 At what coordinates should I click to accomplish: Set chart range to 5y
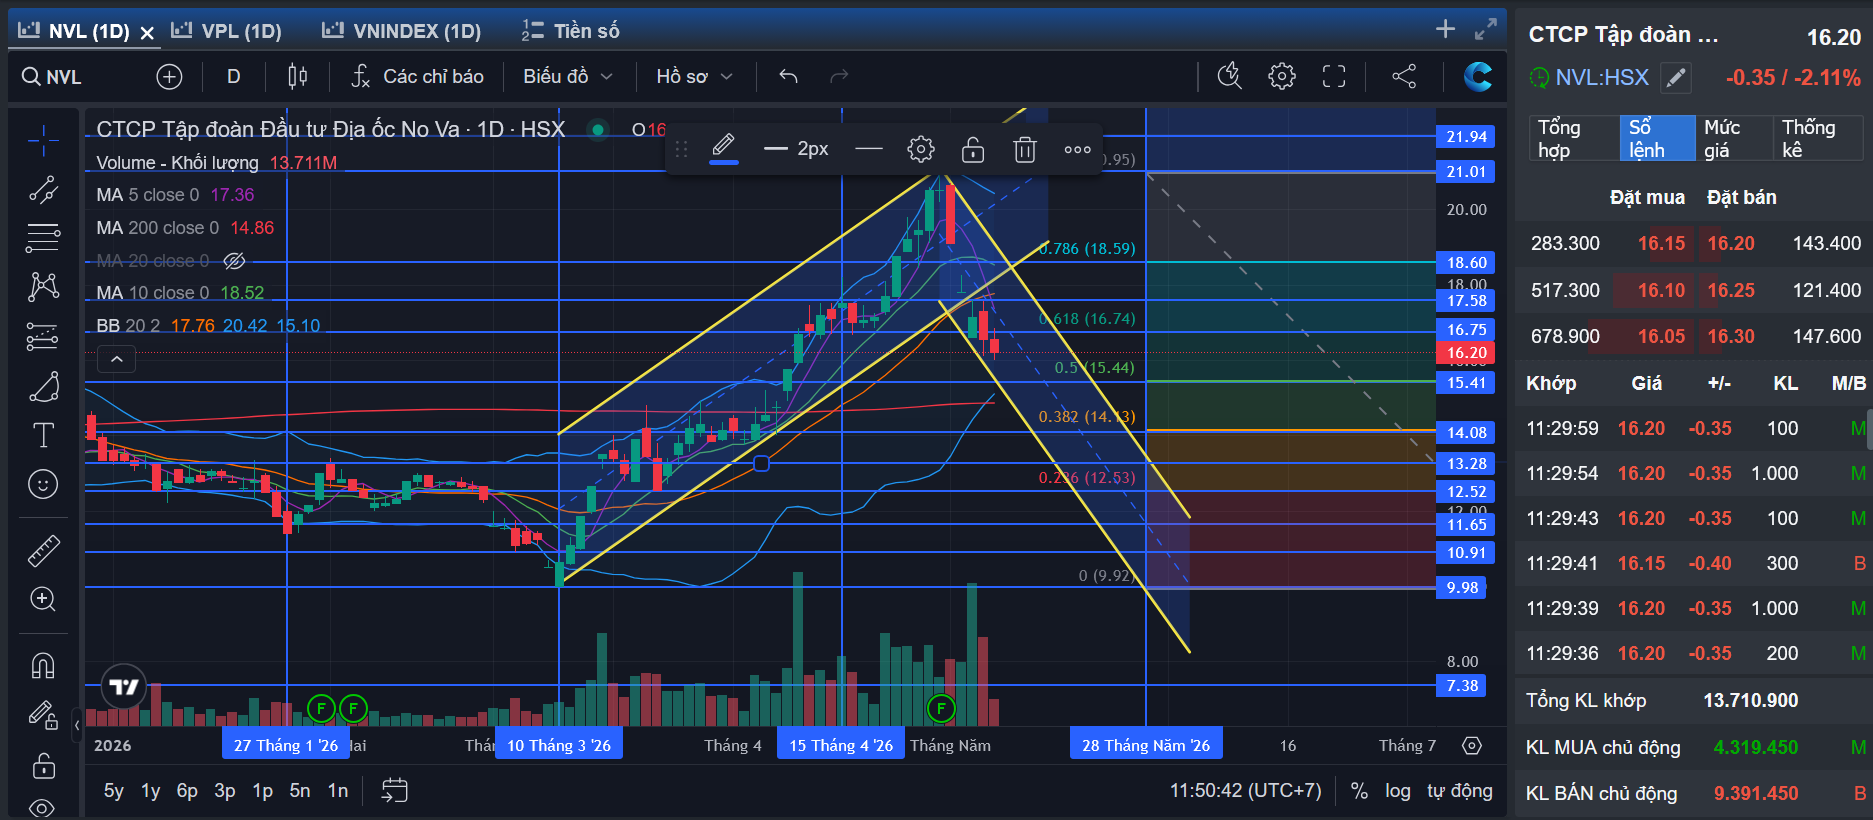click(x=114, y=791)
